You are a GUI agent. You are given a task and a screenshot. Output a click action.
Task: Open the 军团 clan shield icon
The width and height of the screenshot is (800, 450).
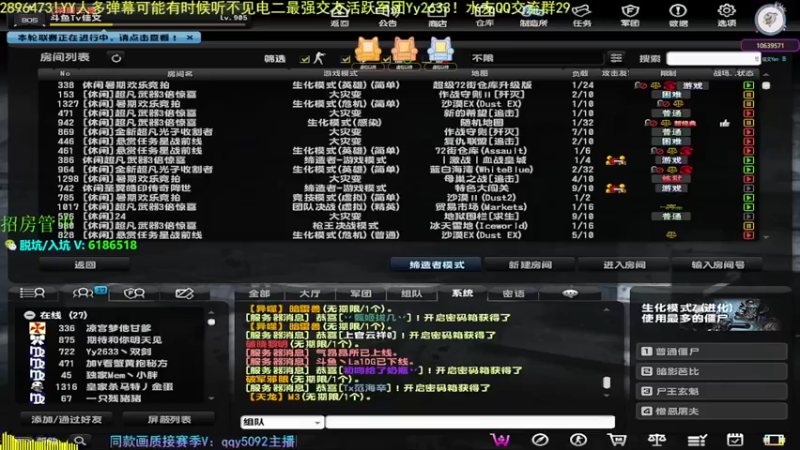coord(630,15)
